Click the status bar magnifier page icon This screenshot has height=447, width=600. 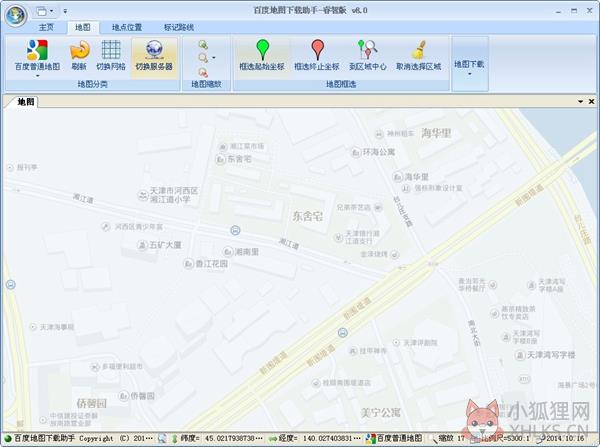click(x=162, y=439)
